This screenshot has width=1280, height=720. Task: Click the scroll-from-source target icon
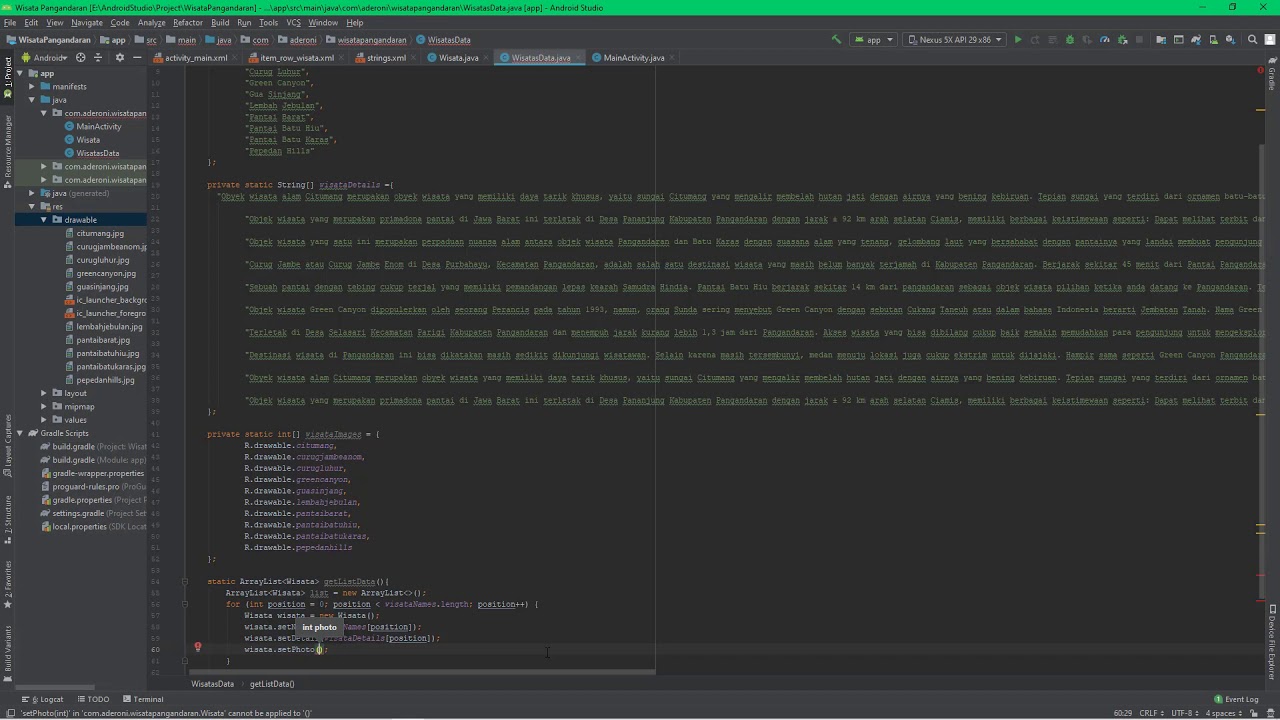pos(81,58)
